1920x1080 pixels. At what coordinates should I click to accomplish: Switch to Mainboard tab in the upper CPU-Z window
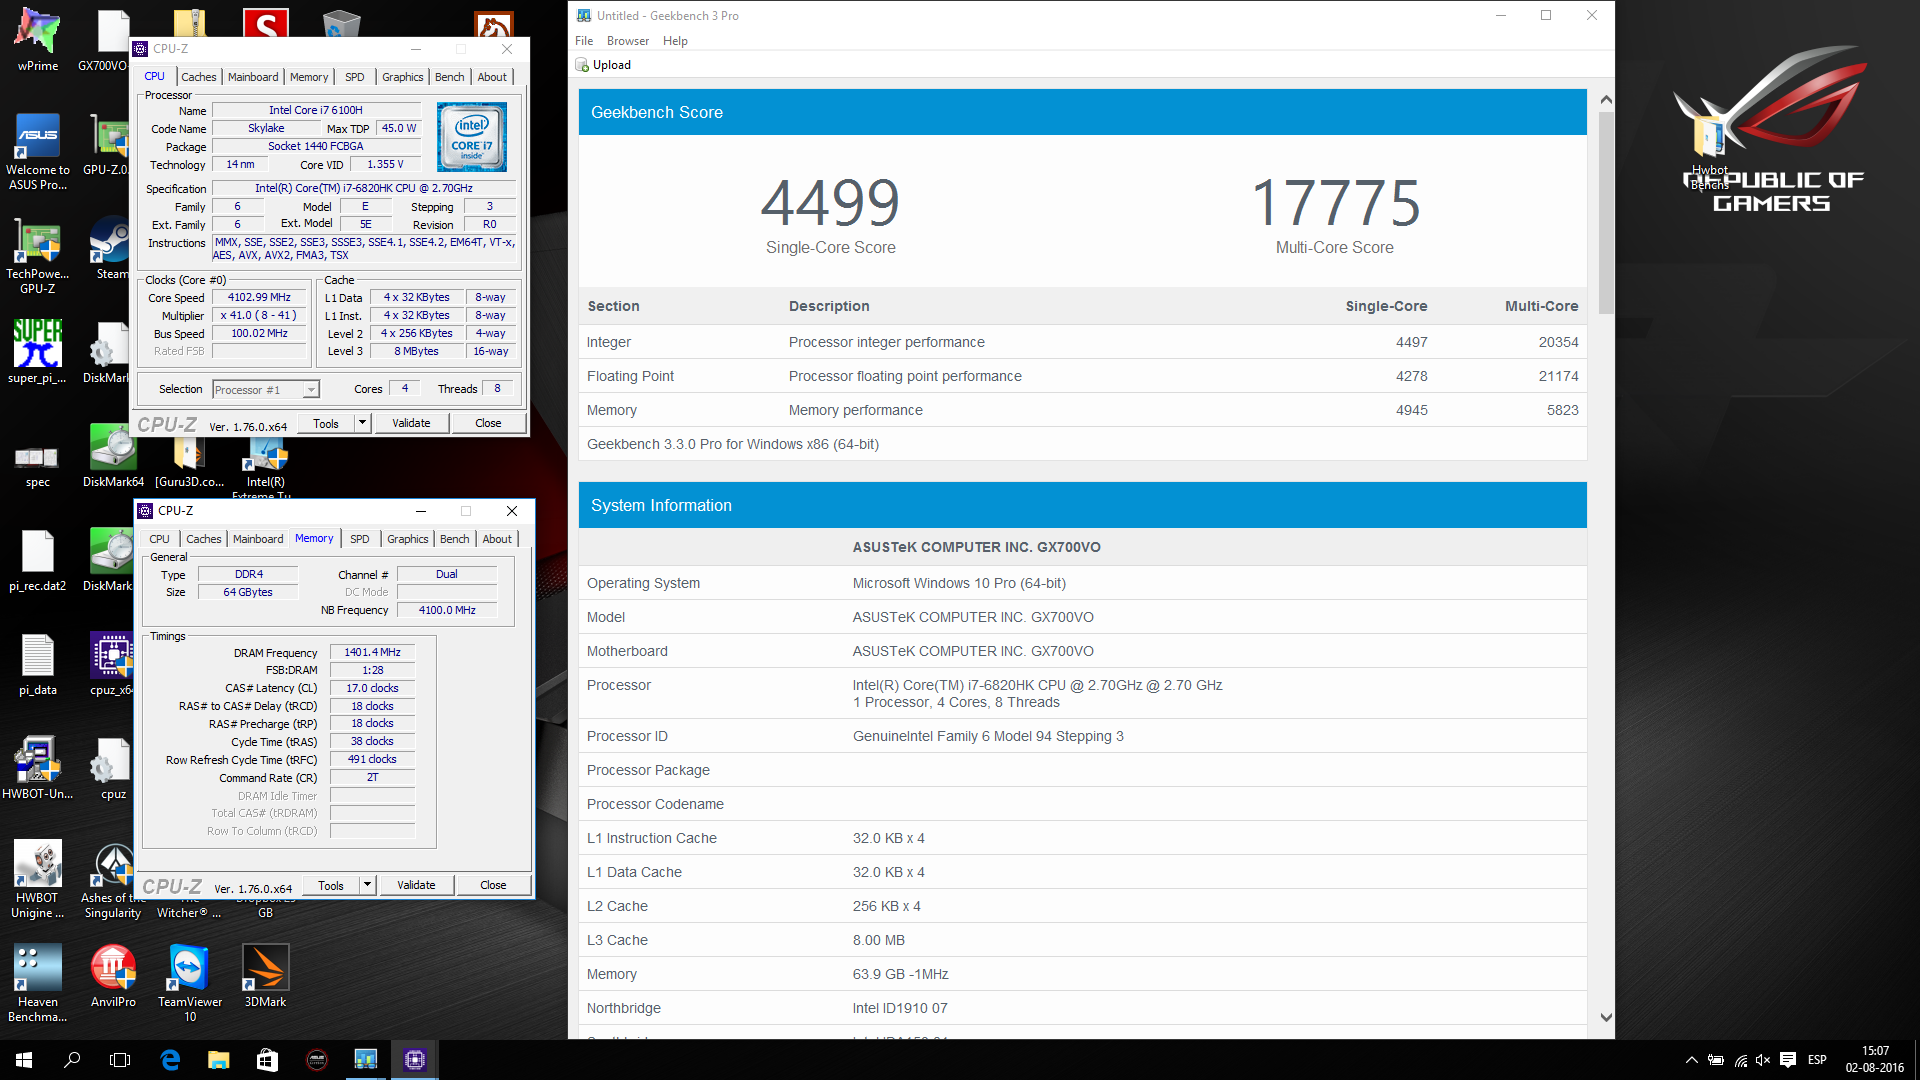click(x=253, y=77)
